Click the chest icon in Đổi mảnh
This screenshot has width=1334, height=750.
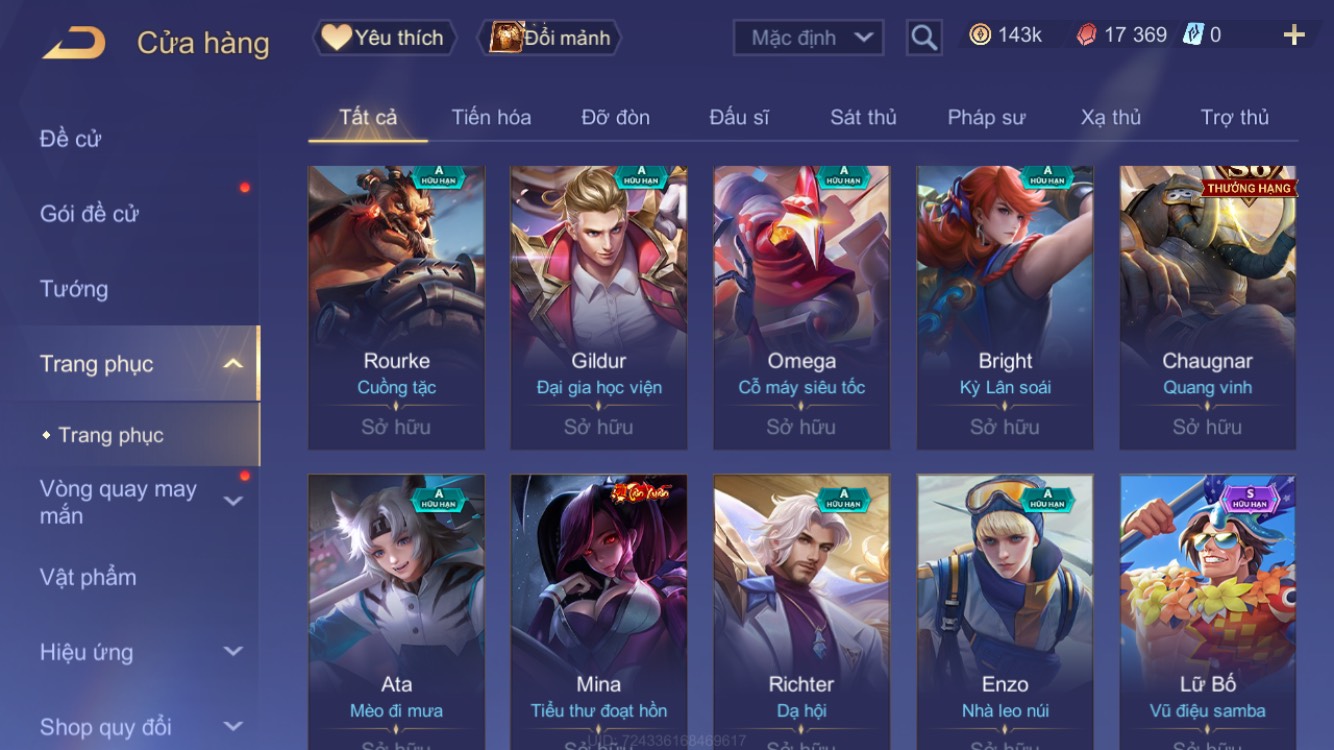tap(506, 37)
